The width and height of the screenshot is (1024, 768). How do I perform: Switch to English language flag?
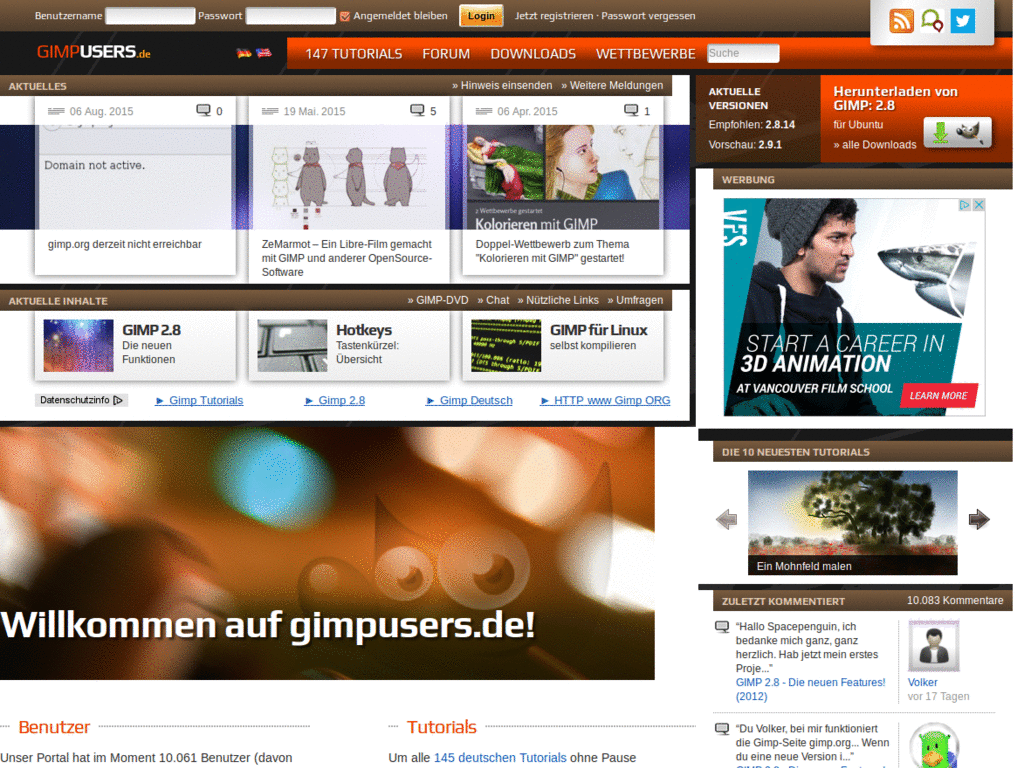264,53
